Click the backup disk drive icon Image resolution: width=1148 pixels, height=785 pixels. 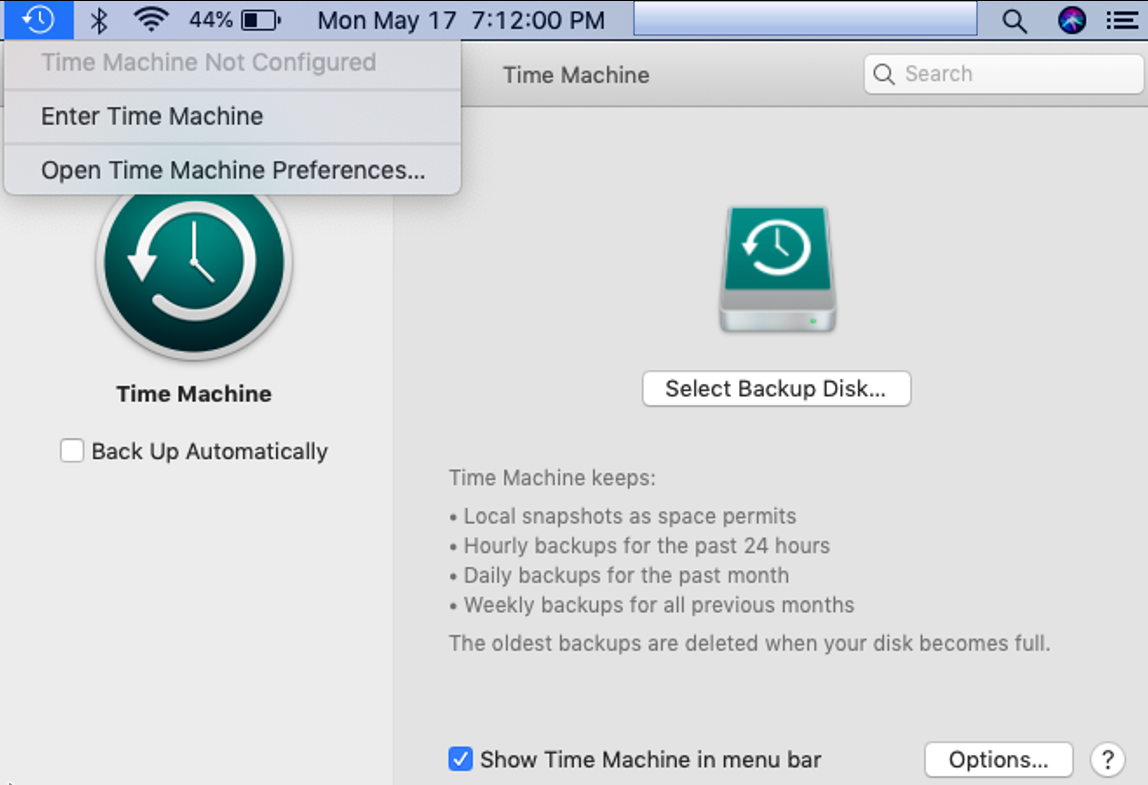(x=777, y=269)
